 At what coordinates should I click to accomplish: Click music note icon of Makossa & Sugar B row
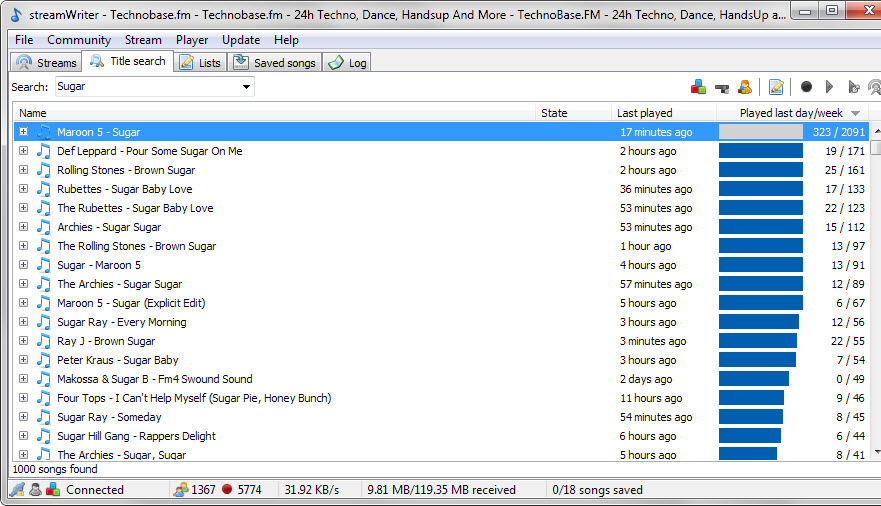click(x=44, y=379)
